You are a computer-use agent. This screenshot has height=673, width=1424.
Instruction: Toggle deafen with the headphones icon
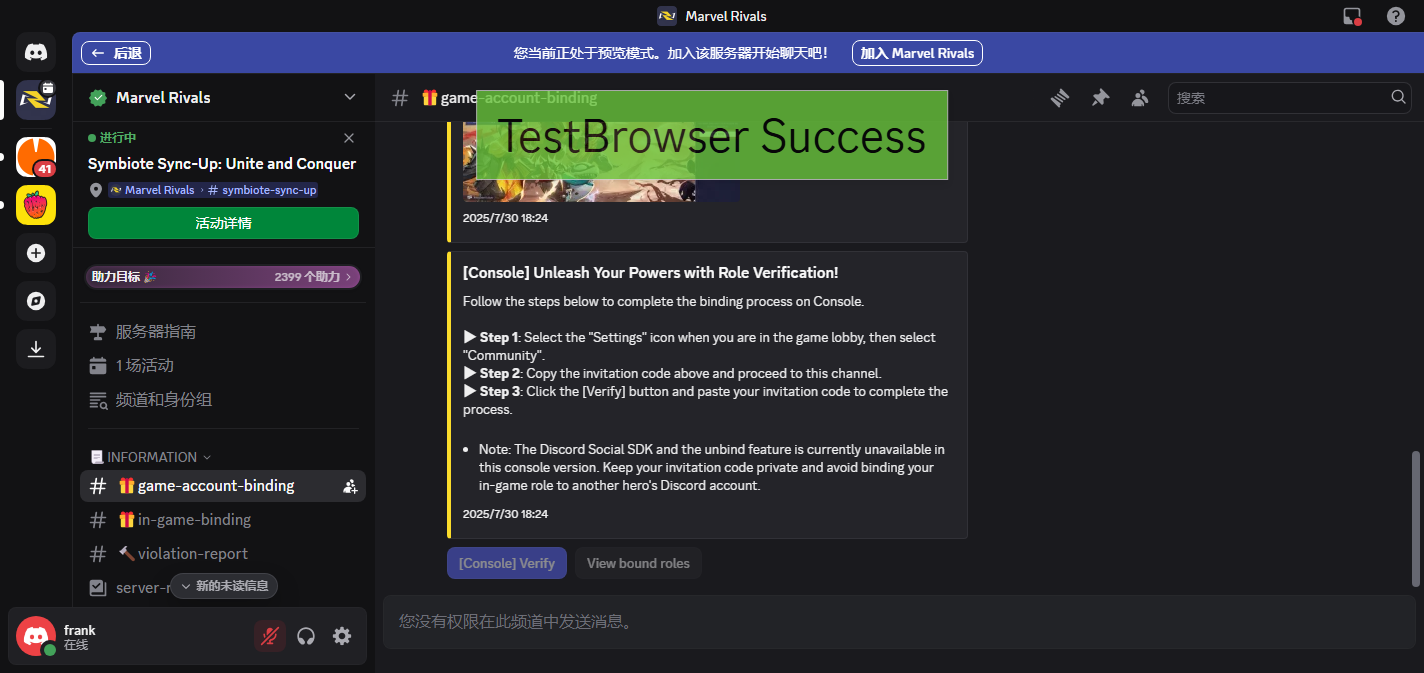click(x=306, y=636)
